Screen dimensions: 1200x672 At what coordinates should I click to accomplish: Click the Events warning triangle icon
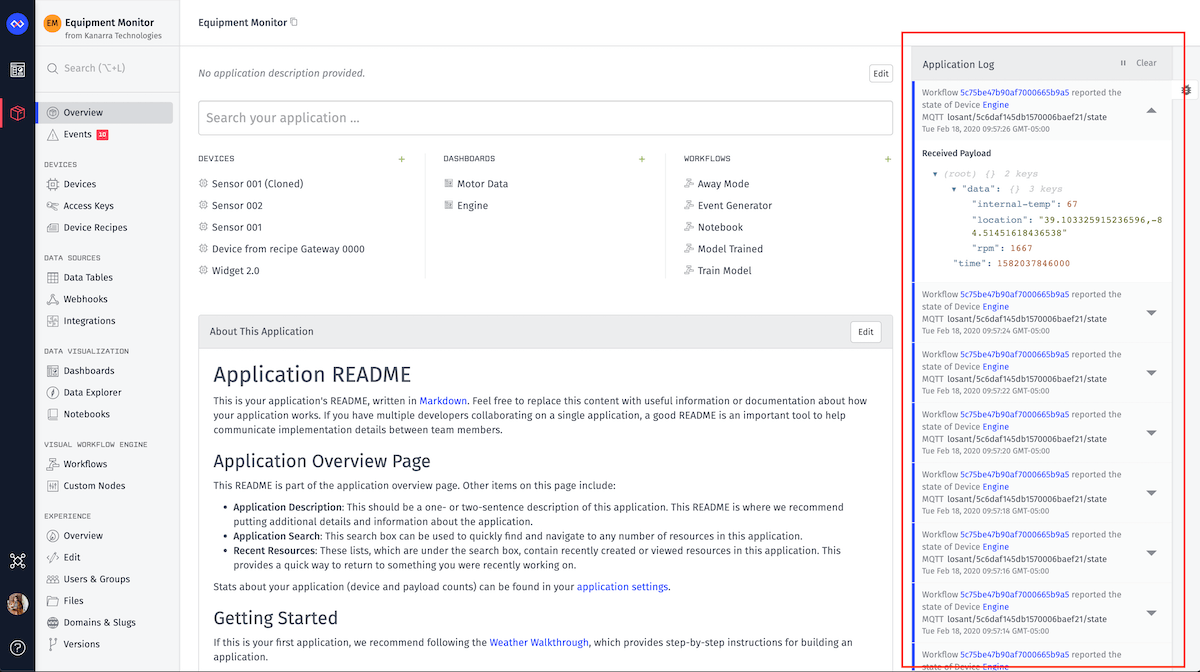click(53, 134)
